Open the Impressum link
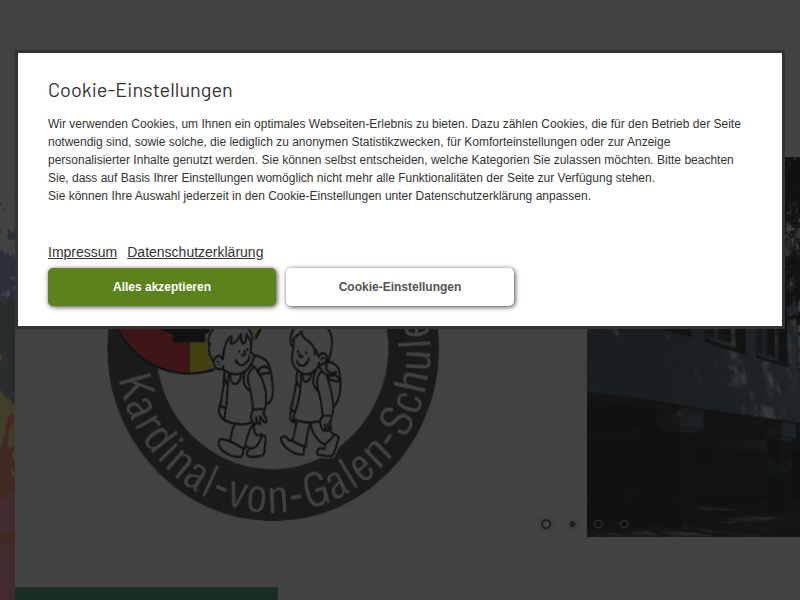 point(82,252)
